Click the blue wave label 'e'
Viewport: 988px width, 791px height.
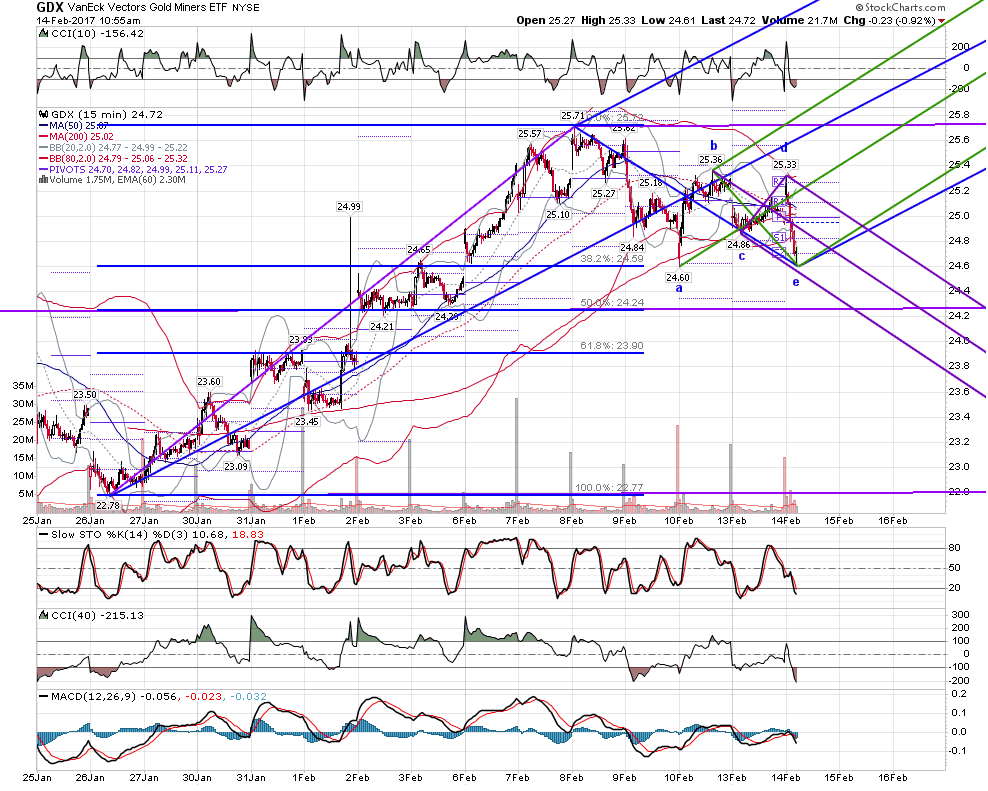coord(796,282)
